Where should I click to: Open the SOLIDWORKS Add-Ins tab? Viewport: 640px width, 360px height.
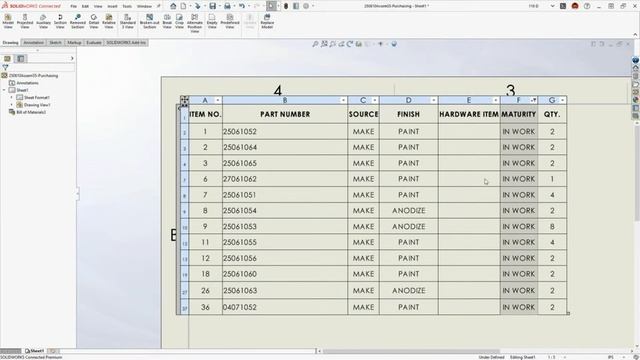click(126, 43)
